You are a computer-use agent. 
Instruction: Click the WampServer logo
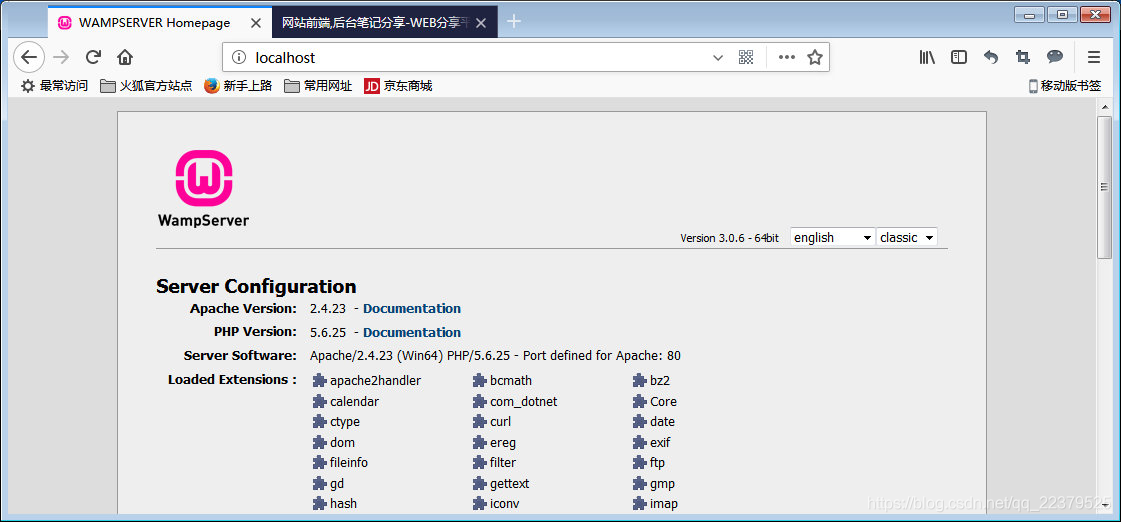(x=204, y=189)
